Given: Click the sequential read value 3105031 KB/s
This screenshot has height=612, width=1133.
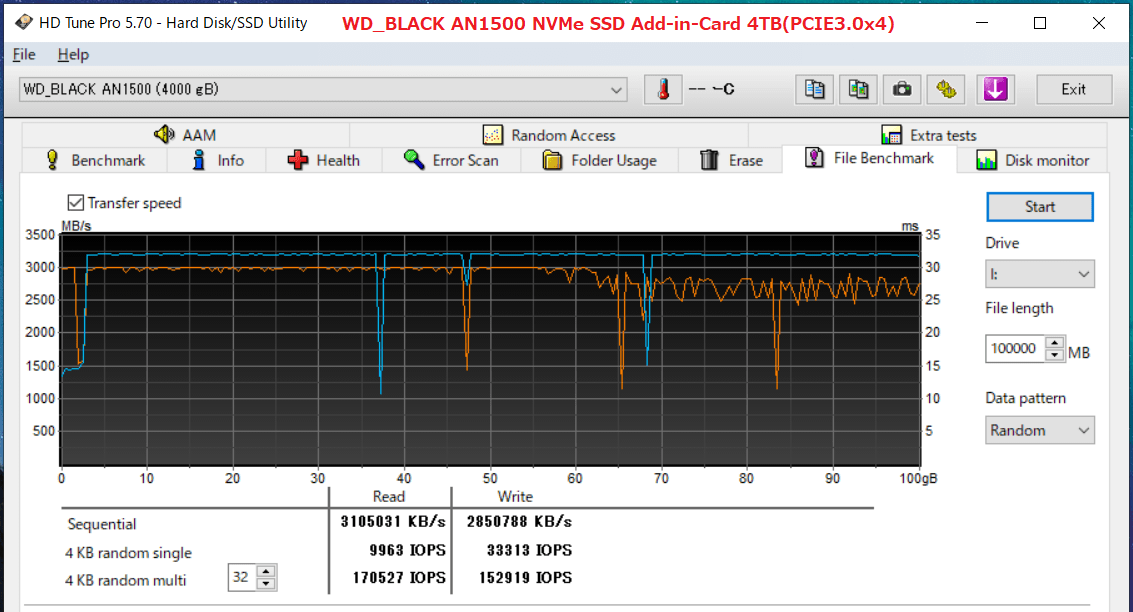Looking at the screenshot, I should click(x=393, y=522).
